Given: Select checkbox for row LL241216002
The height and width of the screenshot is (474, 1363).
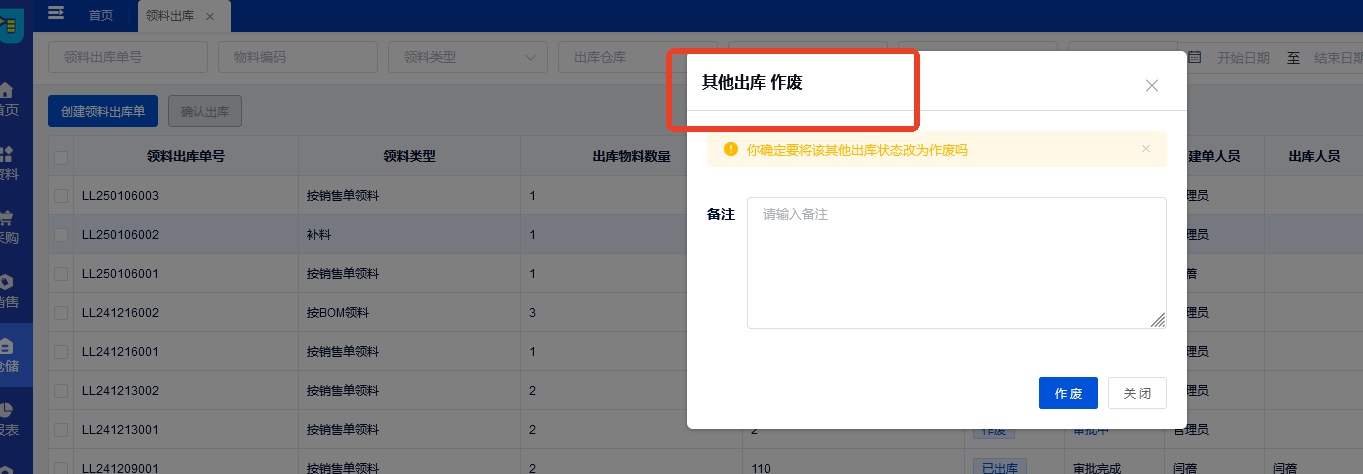Looking at the screenshot, I should 62,313.
